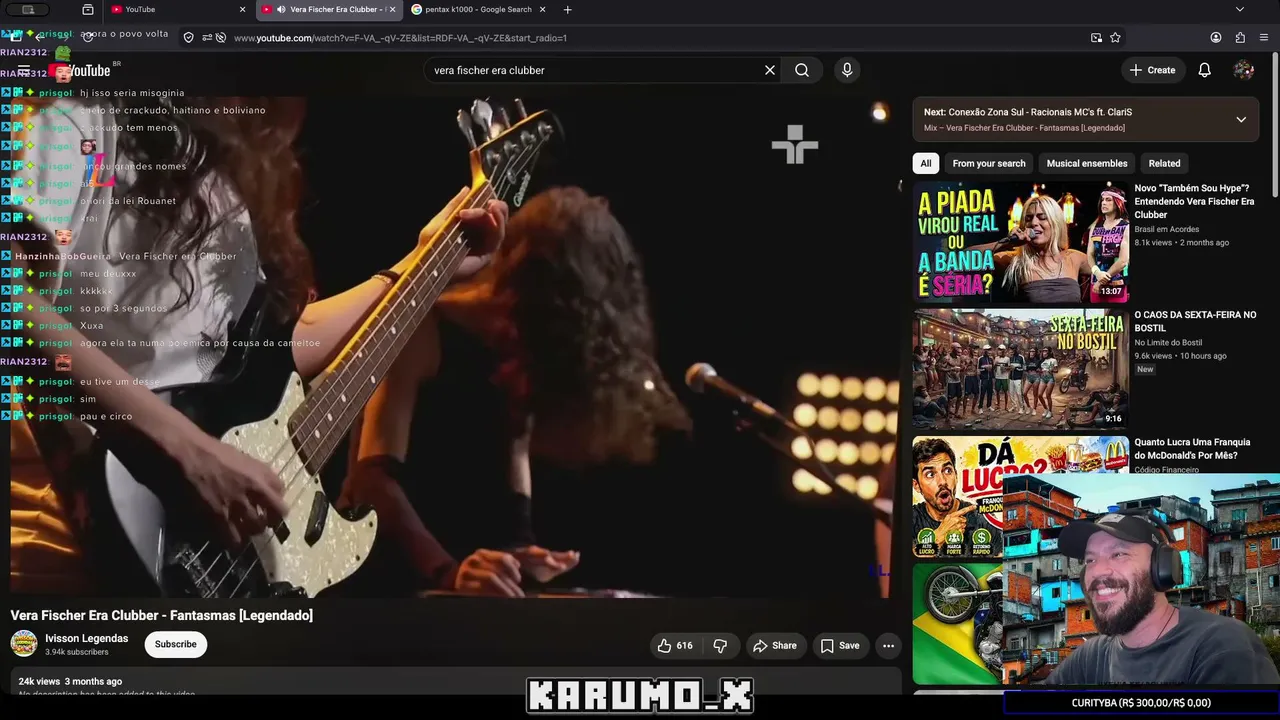Subscribe to Ivisson Legendas channel
This screenshot has width=1280, height=720.
point(176,645)
